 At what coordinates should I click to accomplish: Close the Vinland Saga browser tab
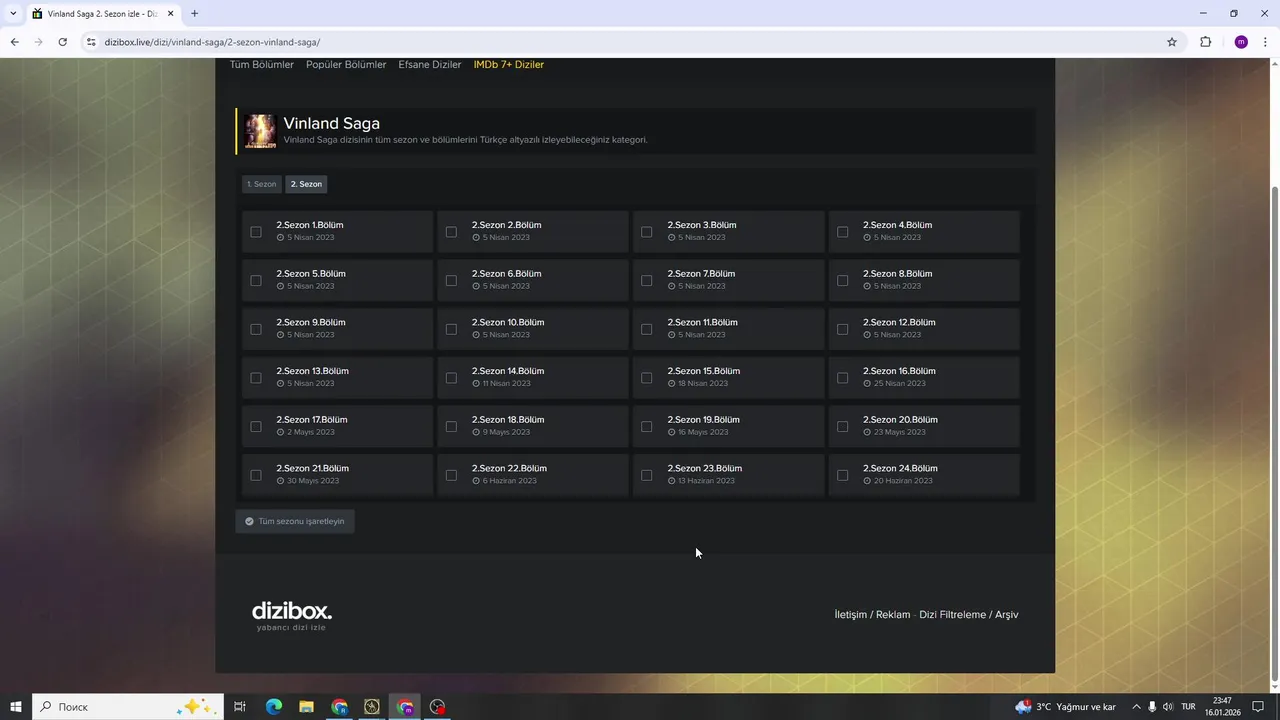(170, 14)
